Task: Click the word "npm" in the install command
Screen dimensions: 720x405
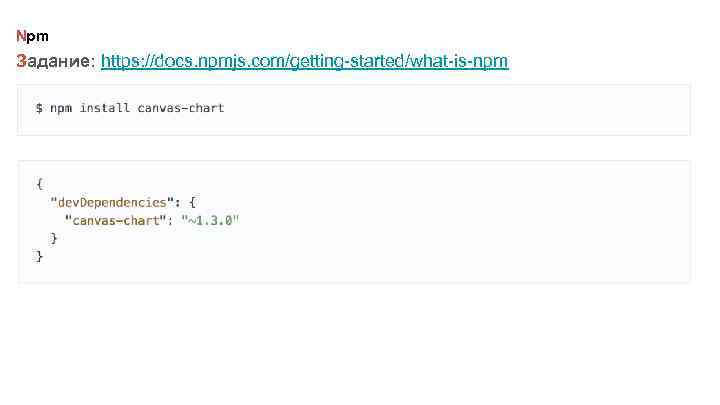Action: tap(61, 108)
